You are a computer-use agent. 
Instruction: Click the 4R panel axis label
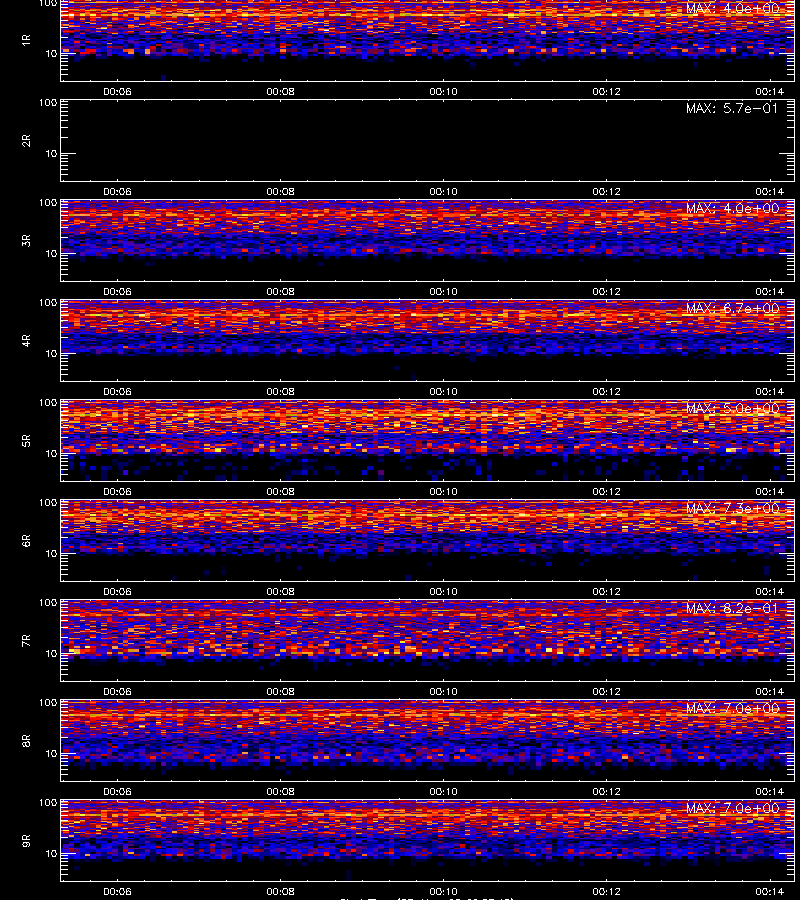click(26, 340)
